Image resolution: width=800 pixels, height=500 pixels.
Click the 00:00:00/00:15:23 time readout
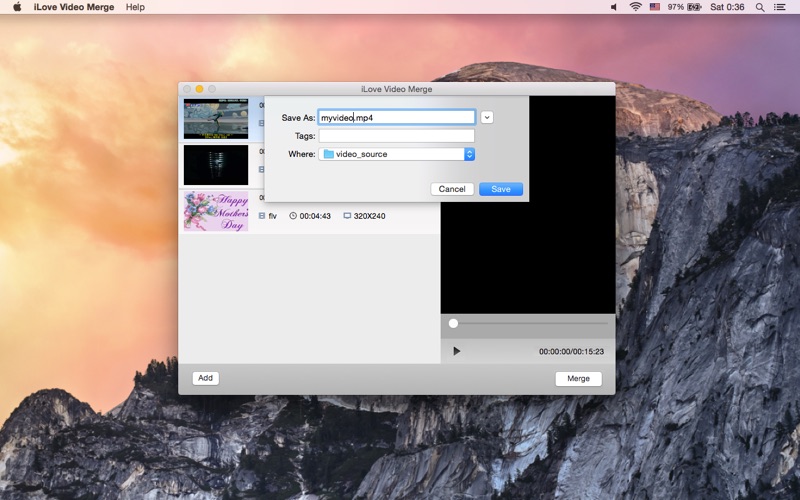[x=571, y=352]
